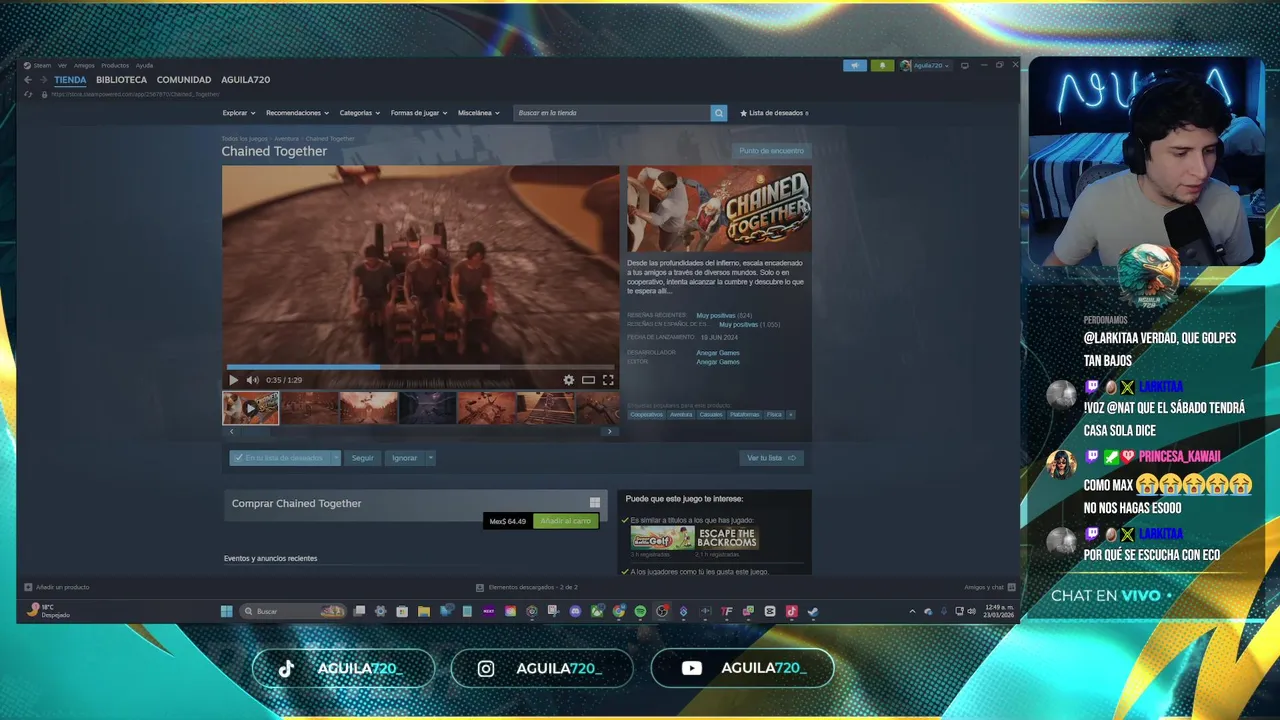Click the Ignorar button
Image resolution: width=1280 pixels, height=720 pixels.
(404, 458)
